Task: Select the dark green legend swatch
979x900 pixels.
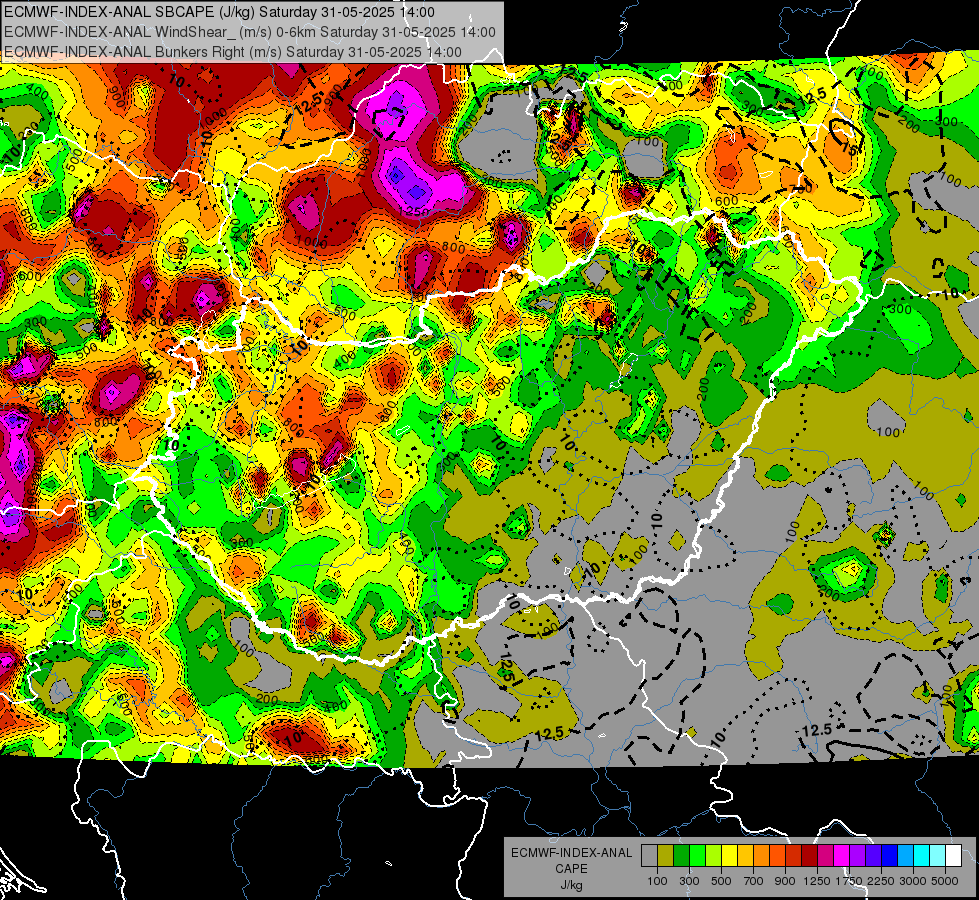Action: coord(681,855)
